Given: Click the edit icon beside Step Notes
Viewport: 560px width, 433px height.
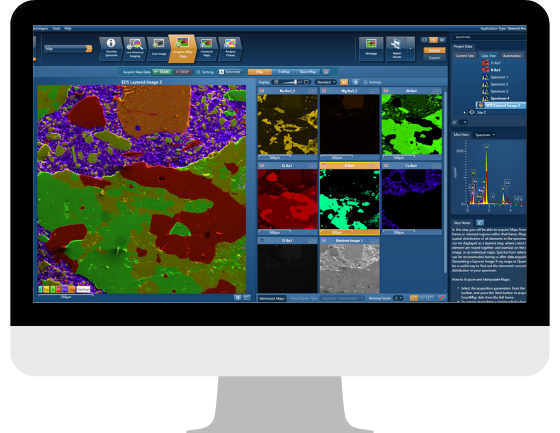Looking at the screenshot, I should [480, 223].
